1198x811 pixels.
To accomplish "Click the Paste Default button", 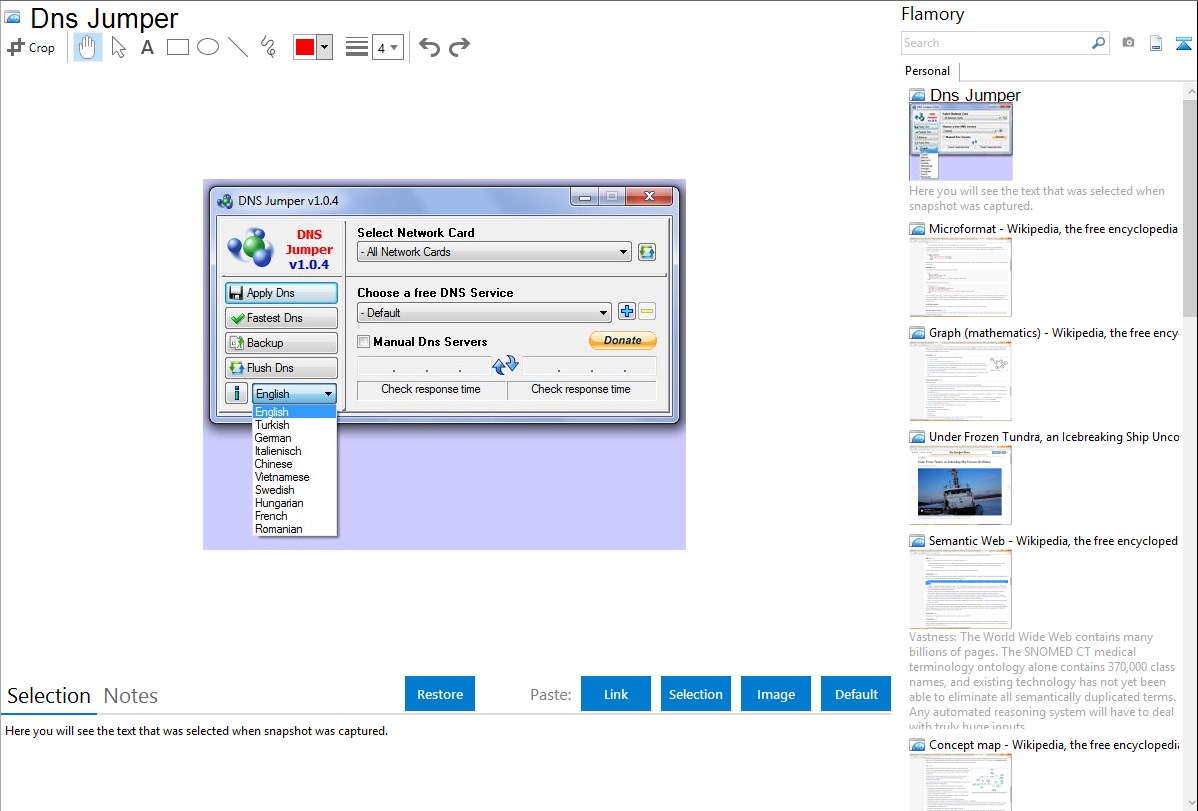I will pyautogui.click(x=856, y=694).
